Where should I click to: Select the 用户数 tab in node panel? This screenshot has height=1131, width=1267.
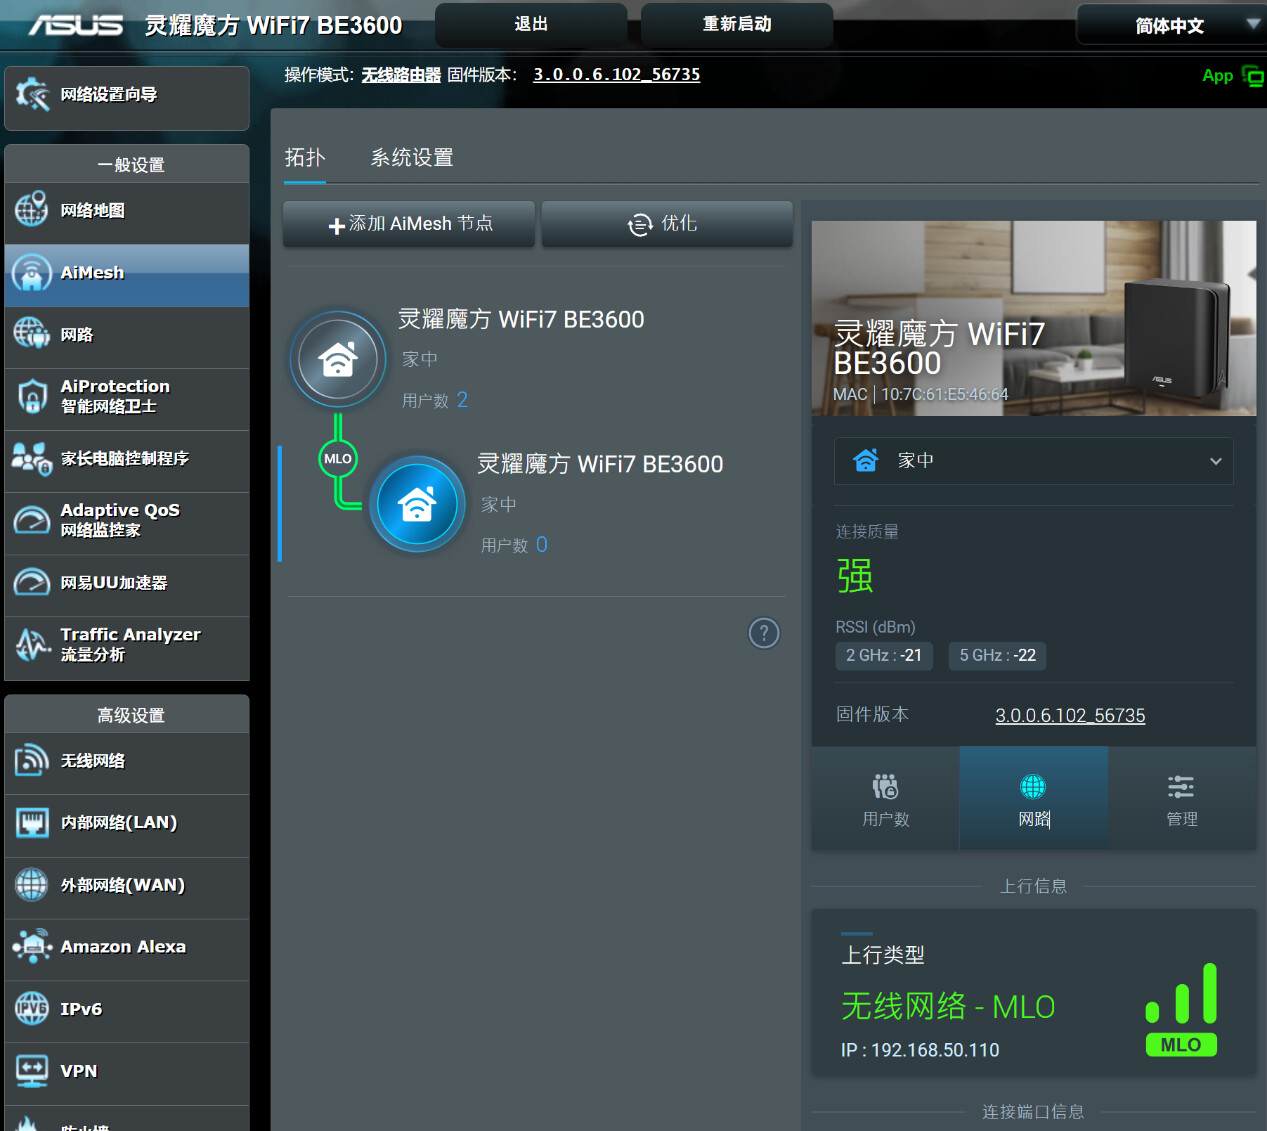pyautogui.click(x=886, y=799)
